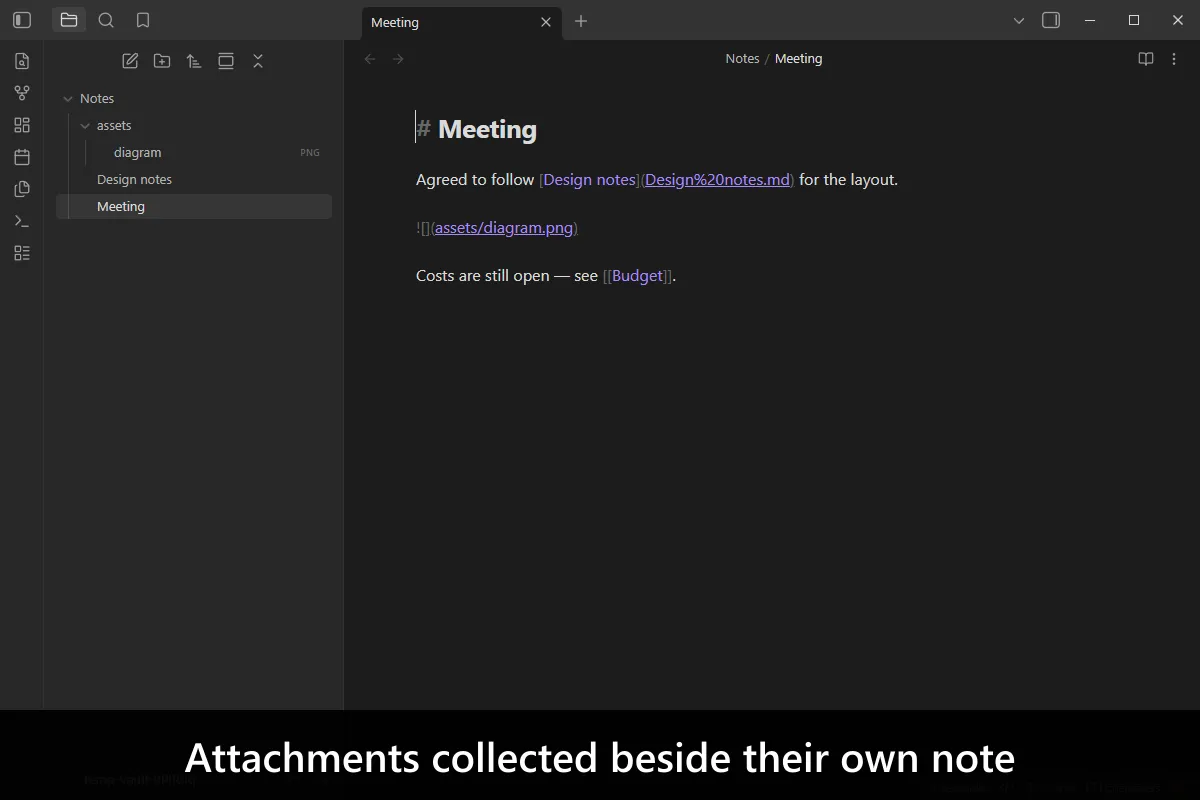The width and height of the screenshot is (1200, 800).
Task: Open the tab list dropdown
Action: click(1019, 20)
